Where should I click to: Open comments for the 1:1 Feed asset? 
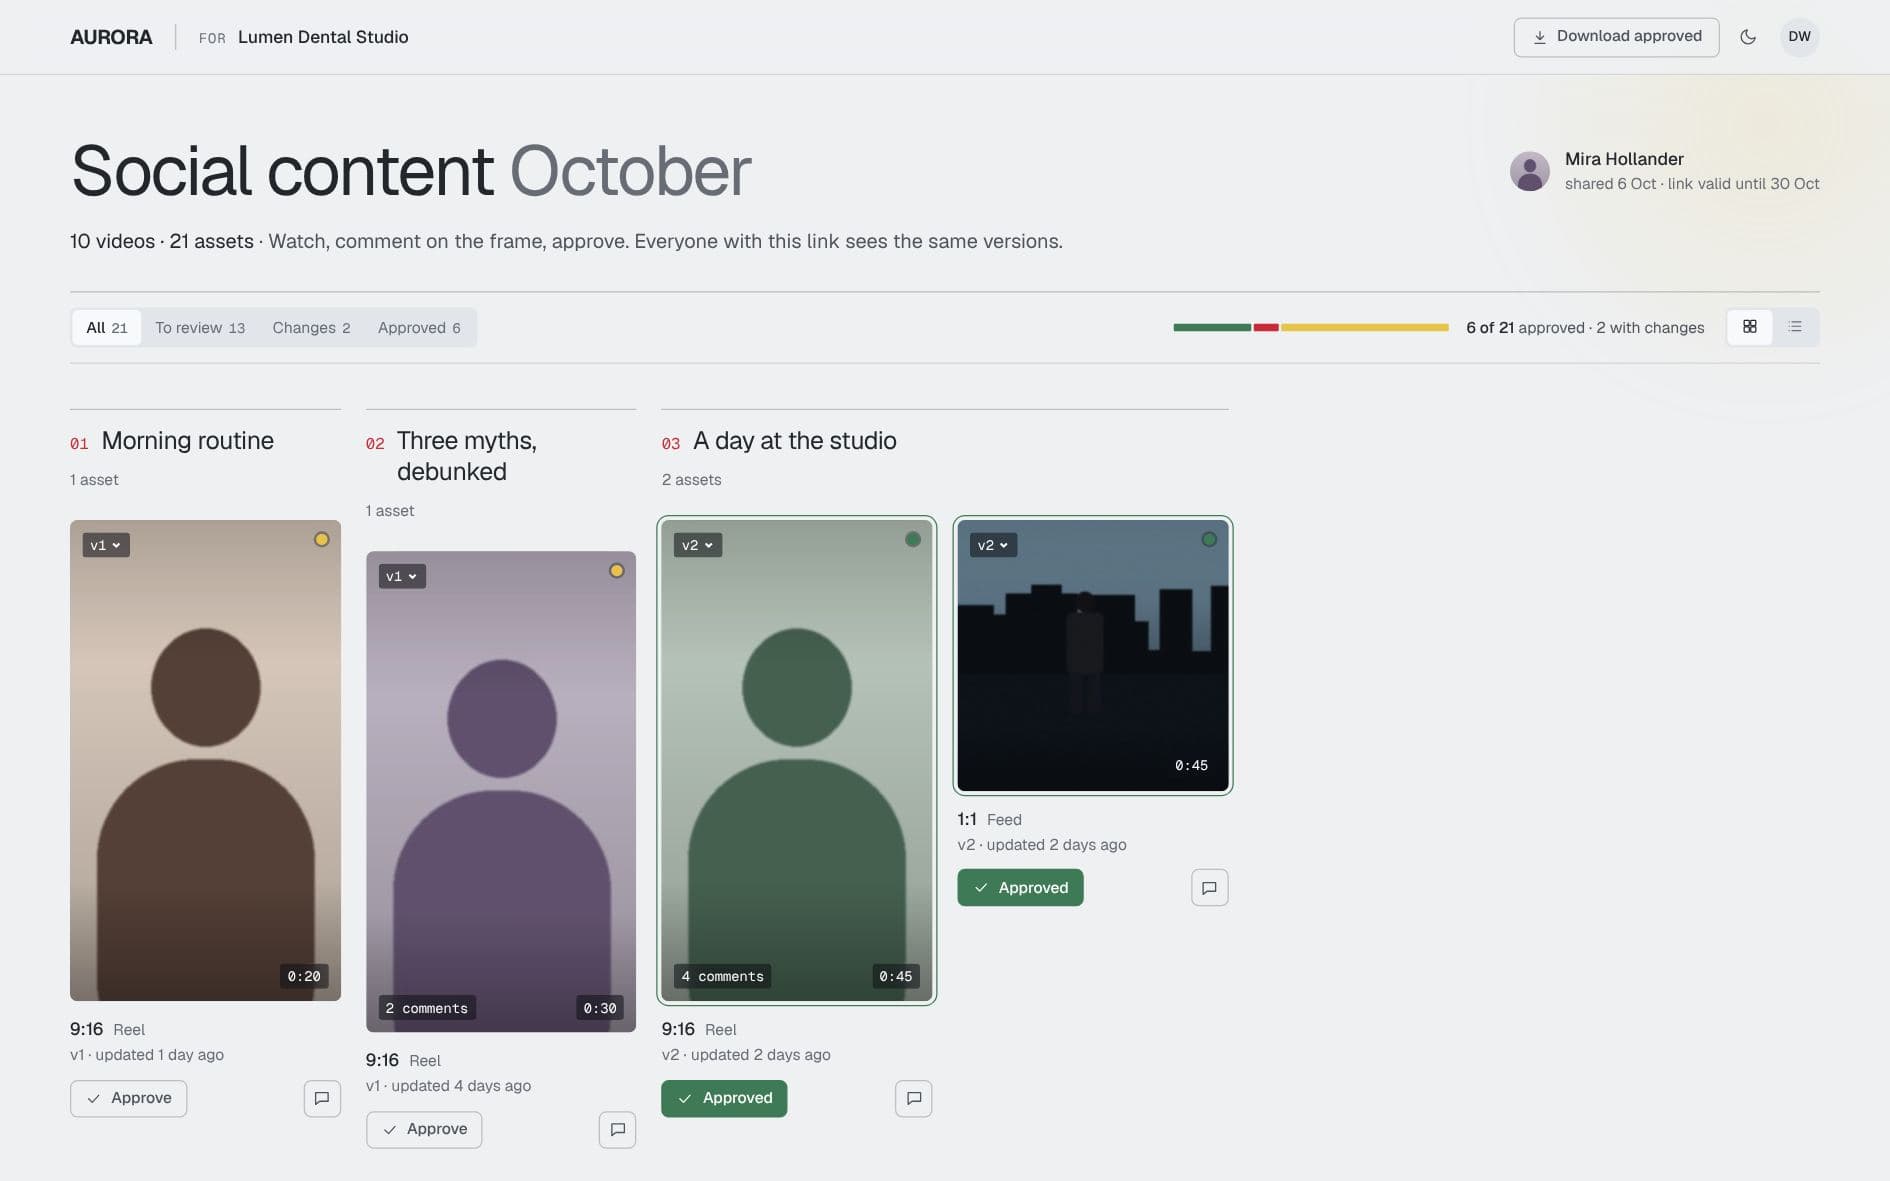(x=1209, y=888)
